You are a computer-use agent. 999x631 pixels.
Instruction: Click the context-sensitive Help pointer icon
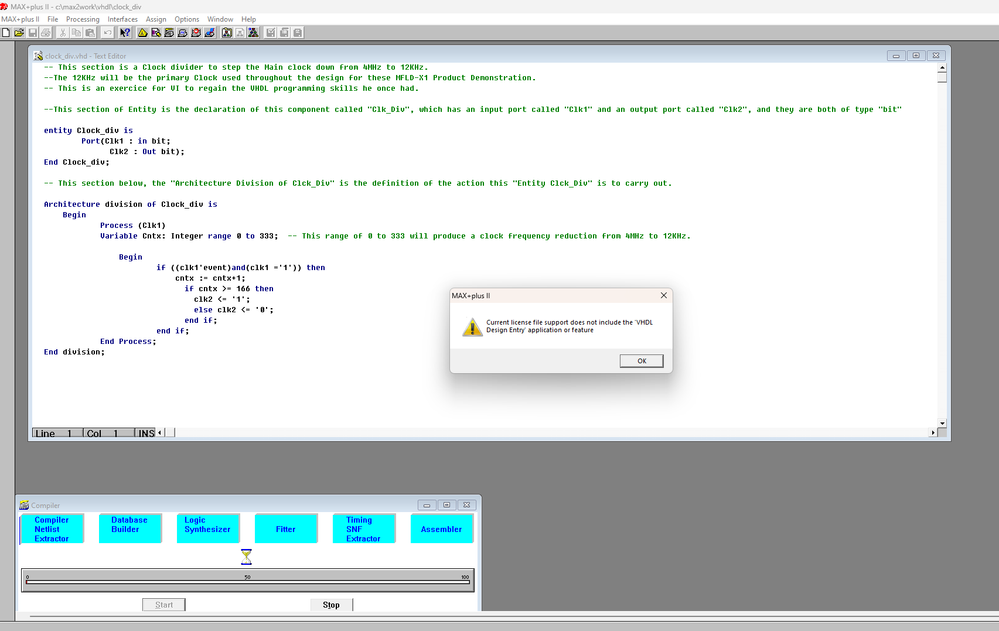pos(125,32)
